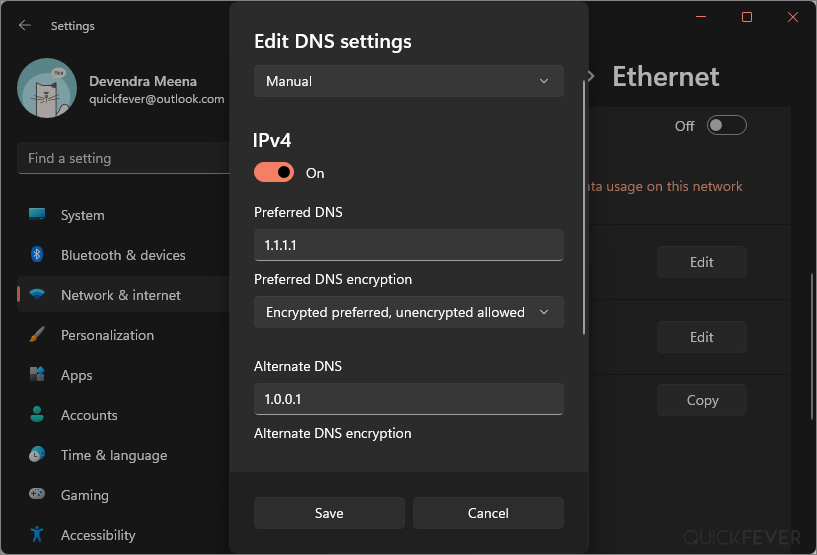Click the Bluetooth icon in sidebar
Viewport: 817px width, 555px height.
[37, 254]
